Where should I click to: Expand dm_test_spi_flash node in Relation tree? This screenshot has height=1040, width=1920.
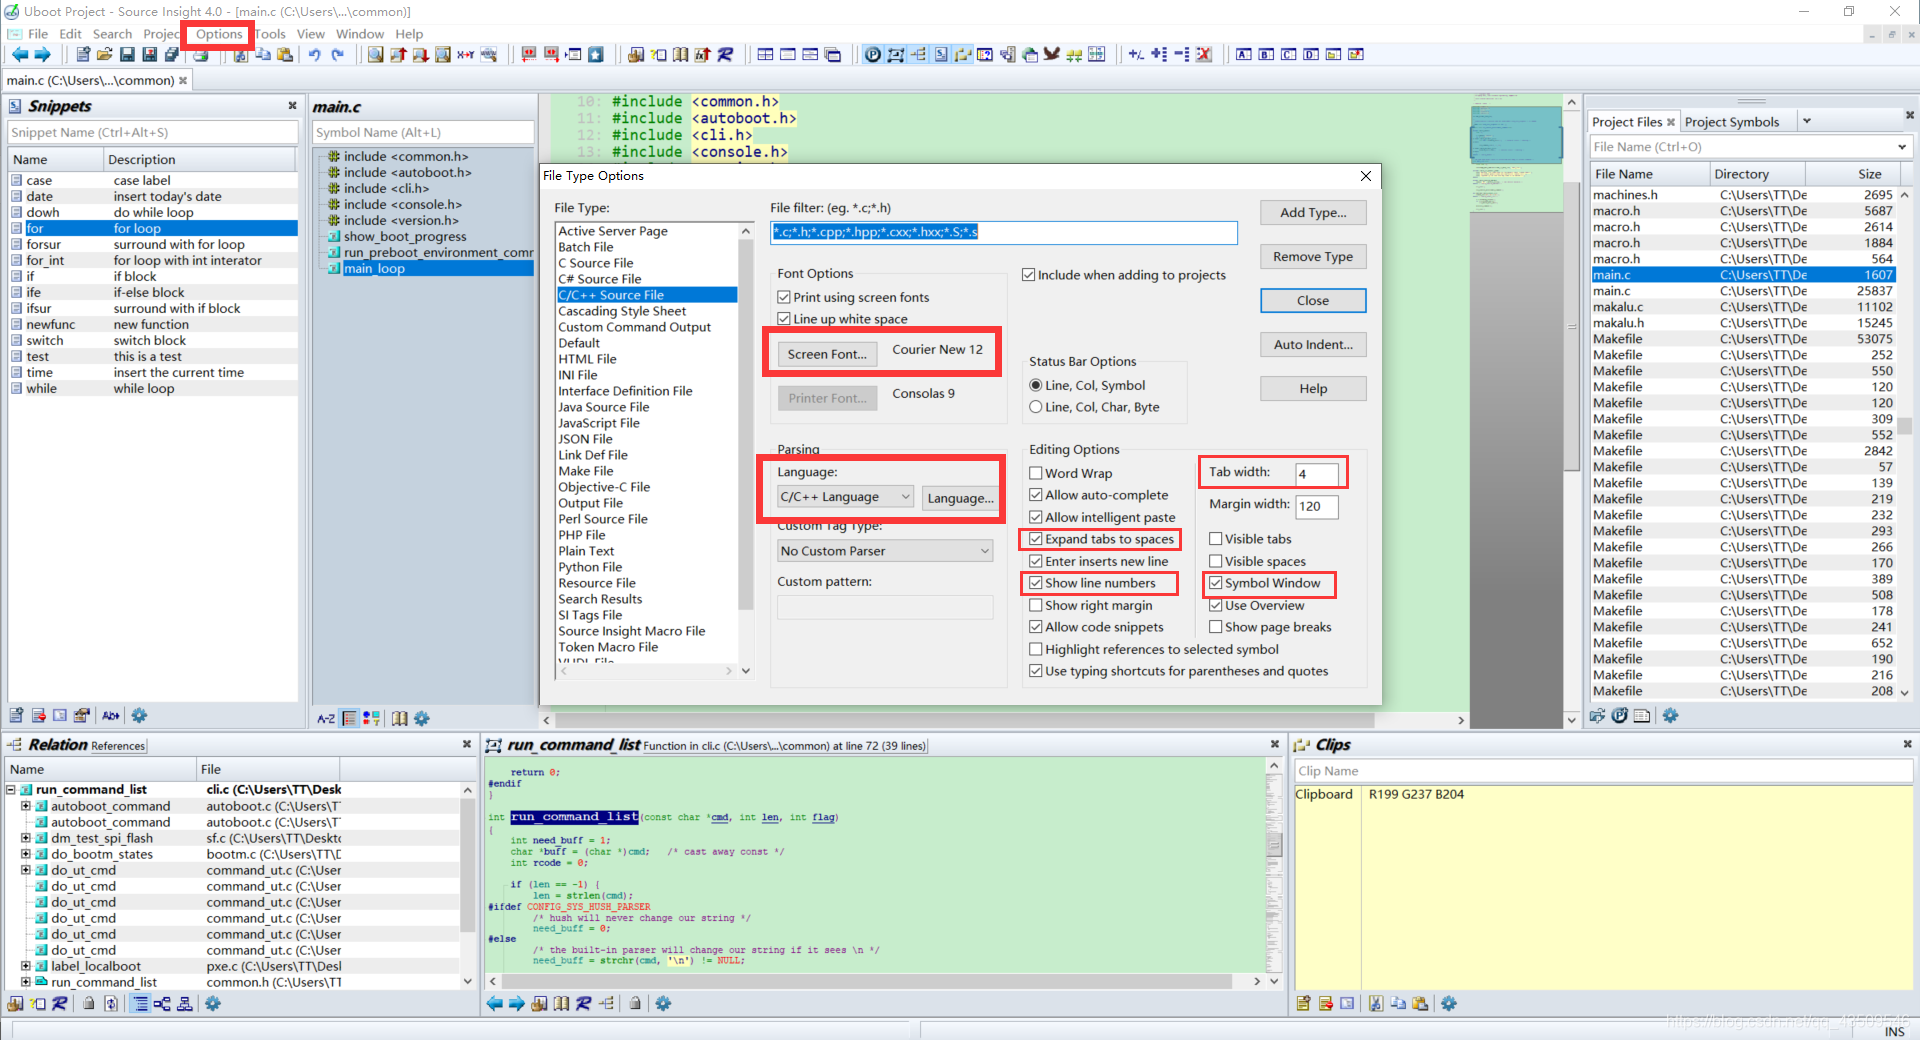pos(26,838)
